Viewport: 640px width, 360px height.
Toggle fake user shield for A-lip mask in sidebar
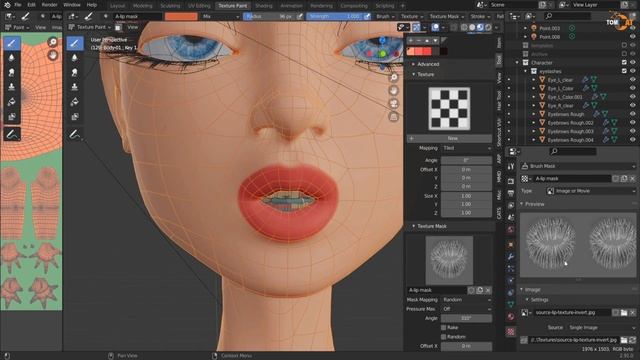tap(471, 290)
